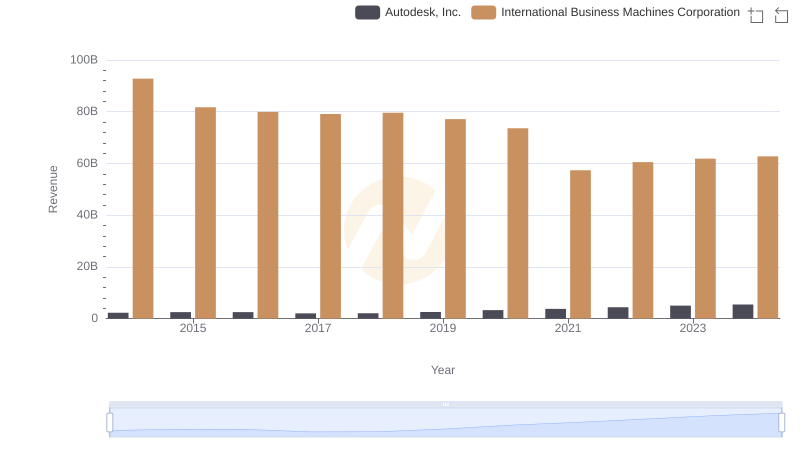Click the 2015 x-axis label

click(x=193, y=328)
